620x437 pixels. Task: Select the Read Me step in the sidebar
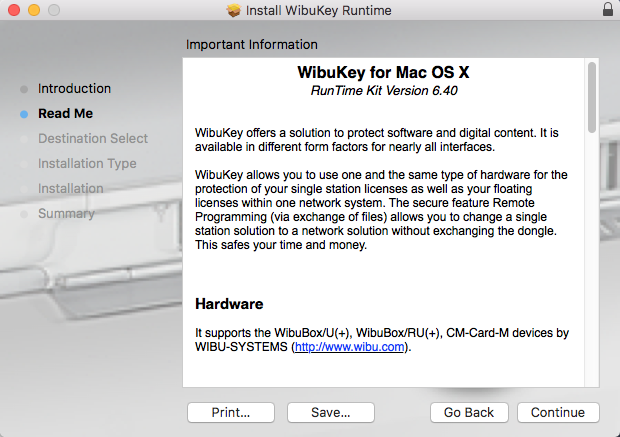[65, 114]
